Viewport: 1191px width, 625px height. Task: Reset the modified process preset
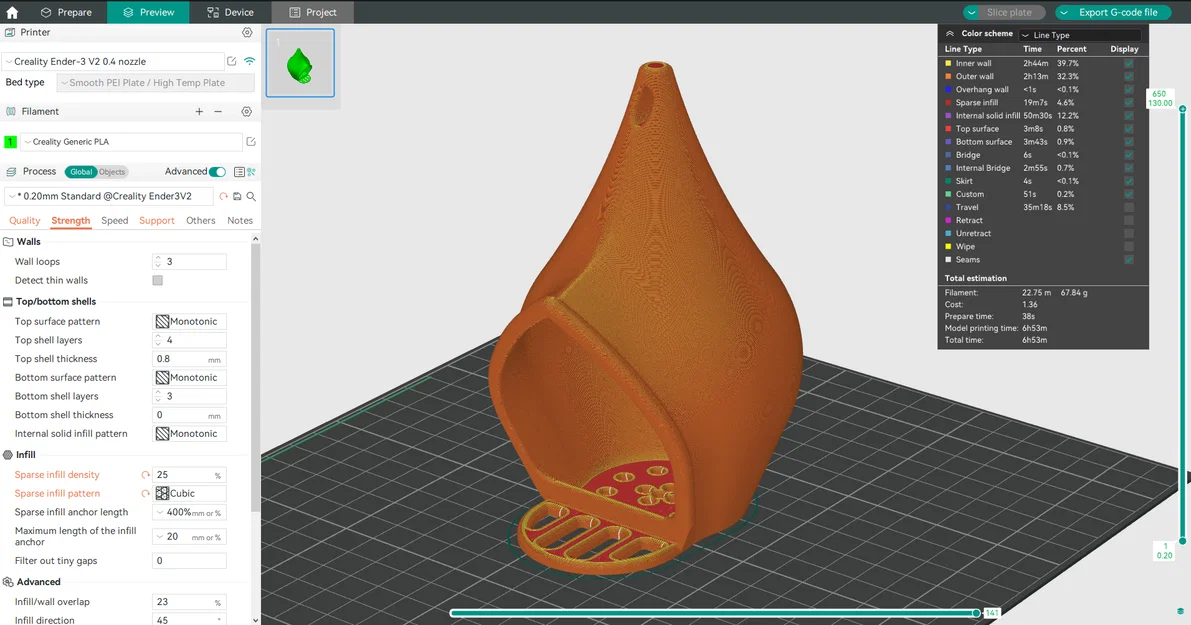coord(223,197)
